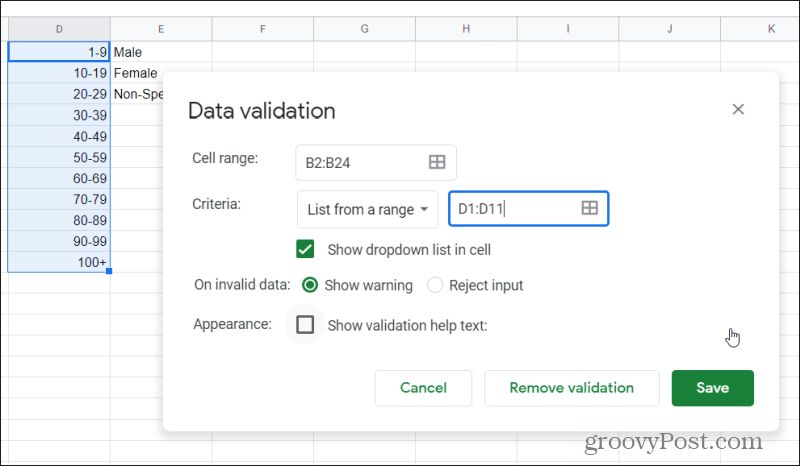
Task: Select the Reject input radio option
Action: click(435, 285)
